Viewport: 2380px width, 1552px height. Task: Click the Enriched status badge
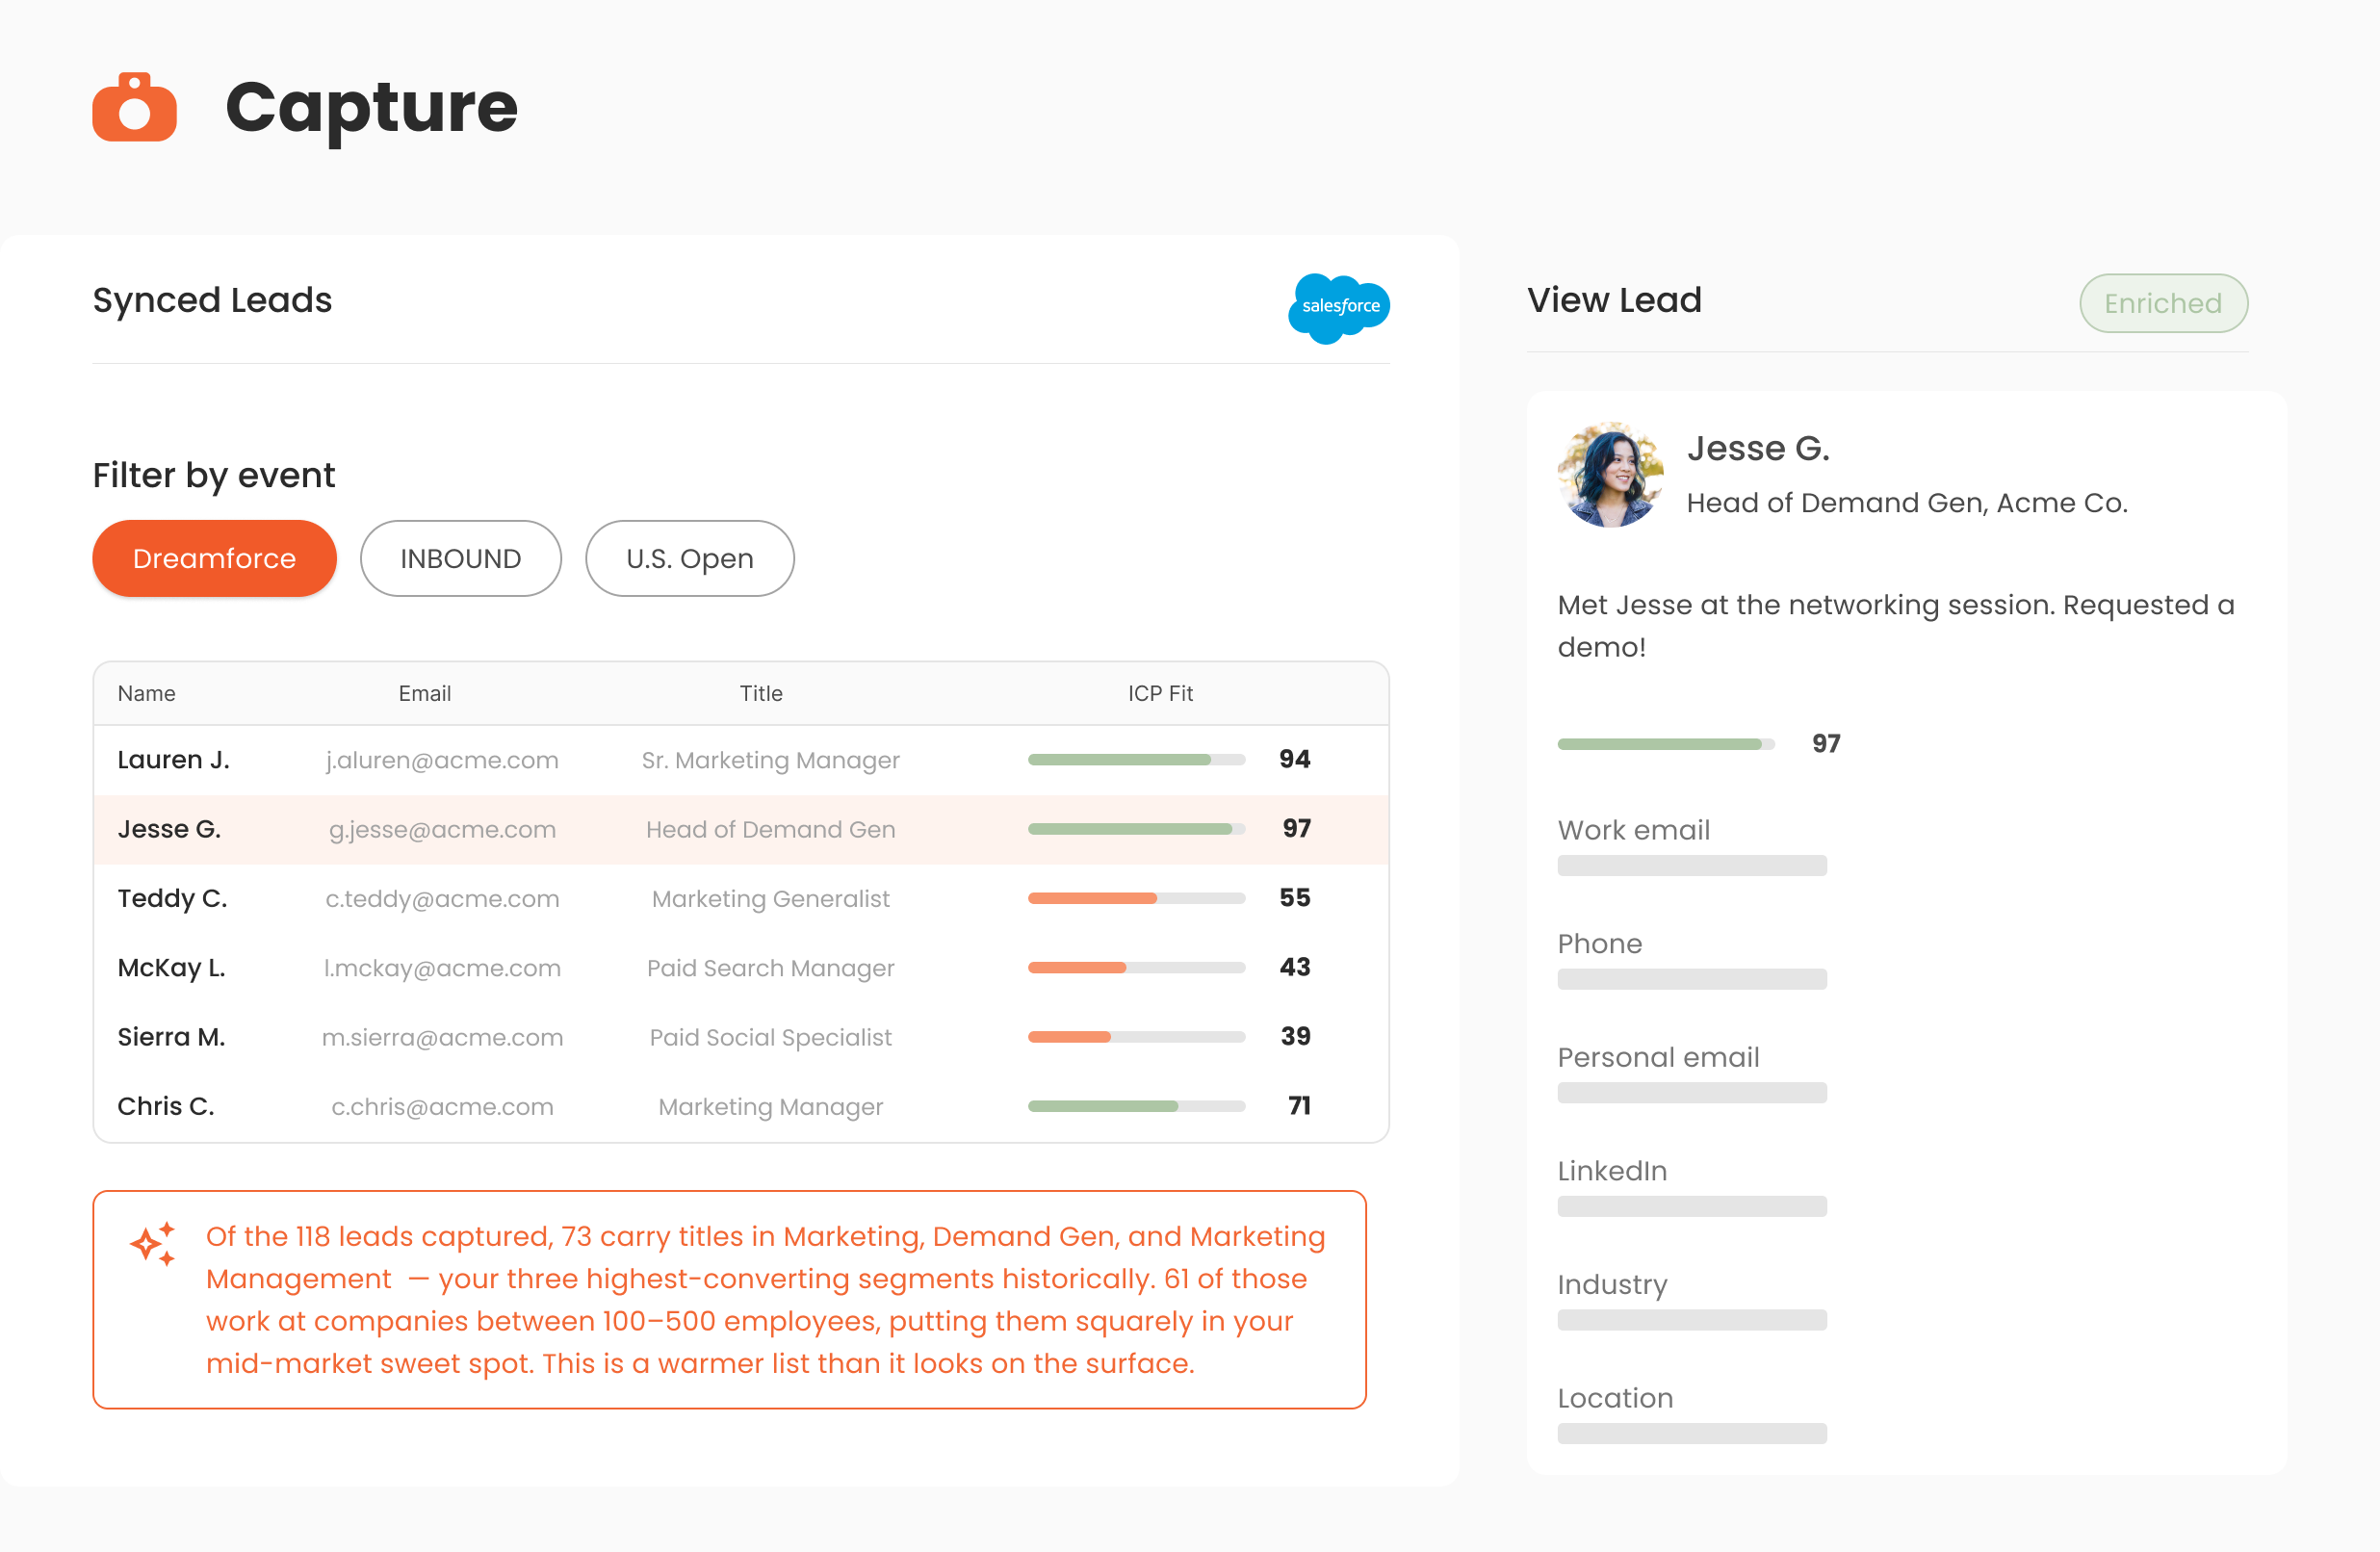pyautogui.click(x=2162, y=303)
